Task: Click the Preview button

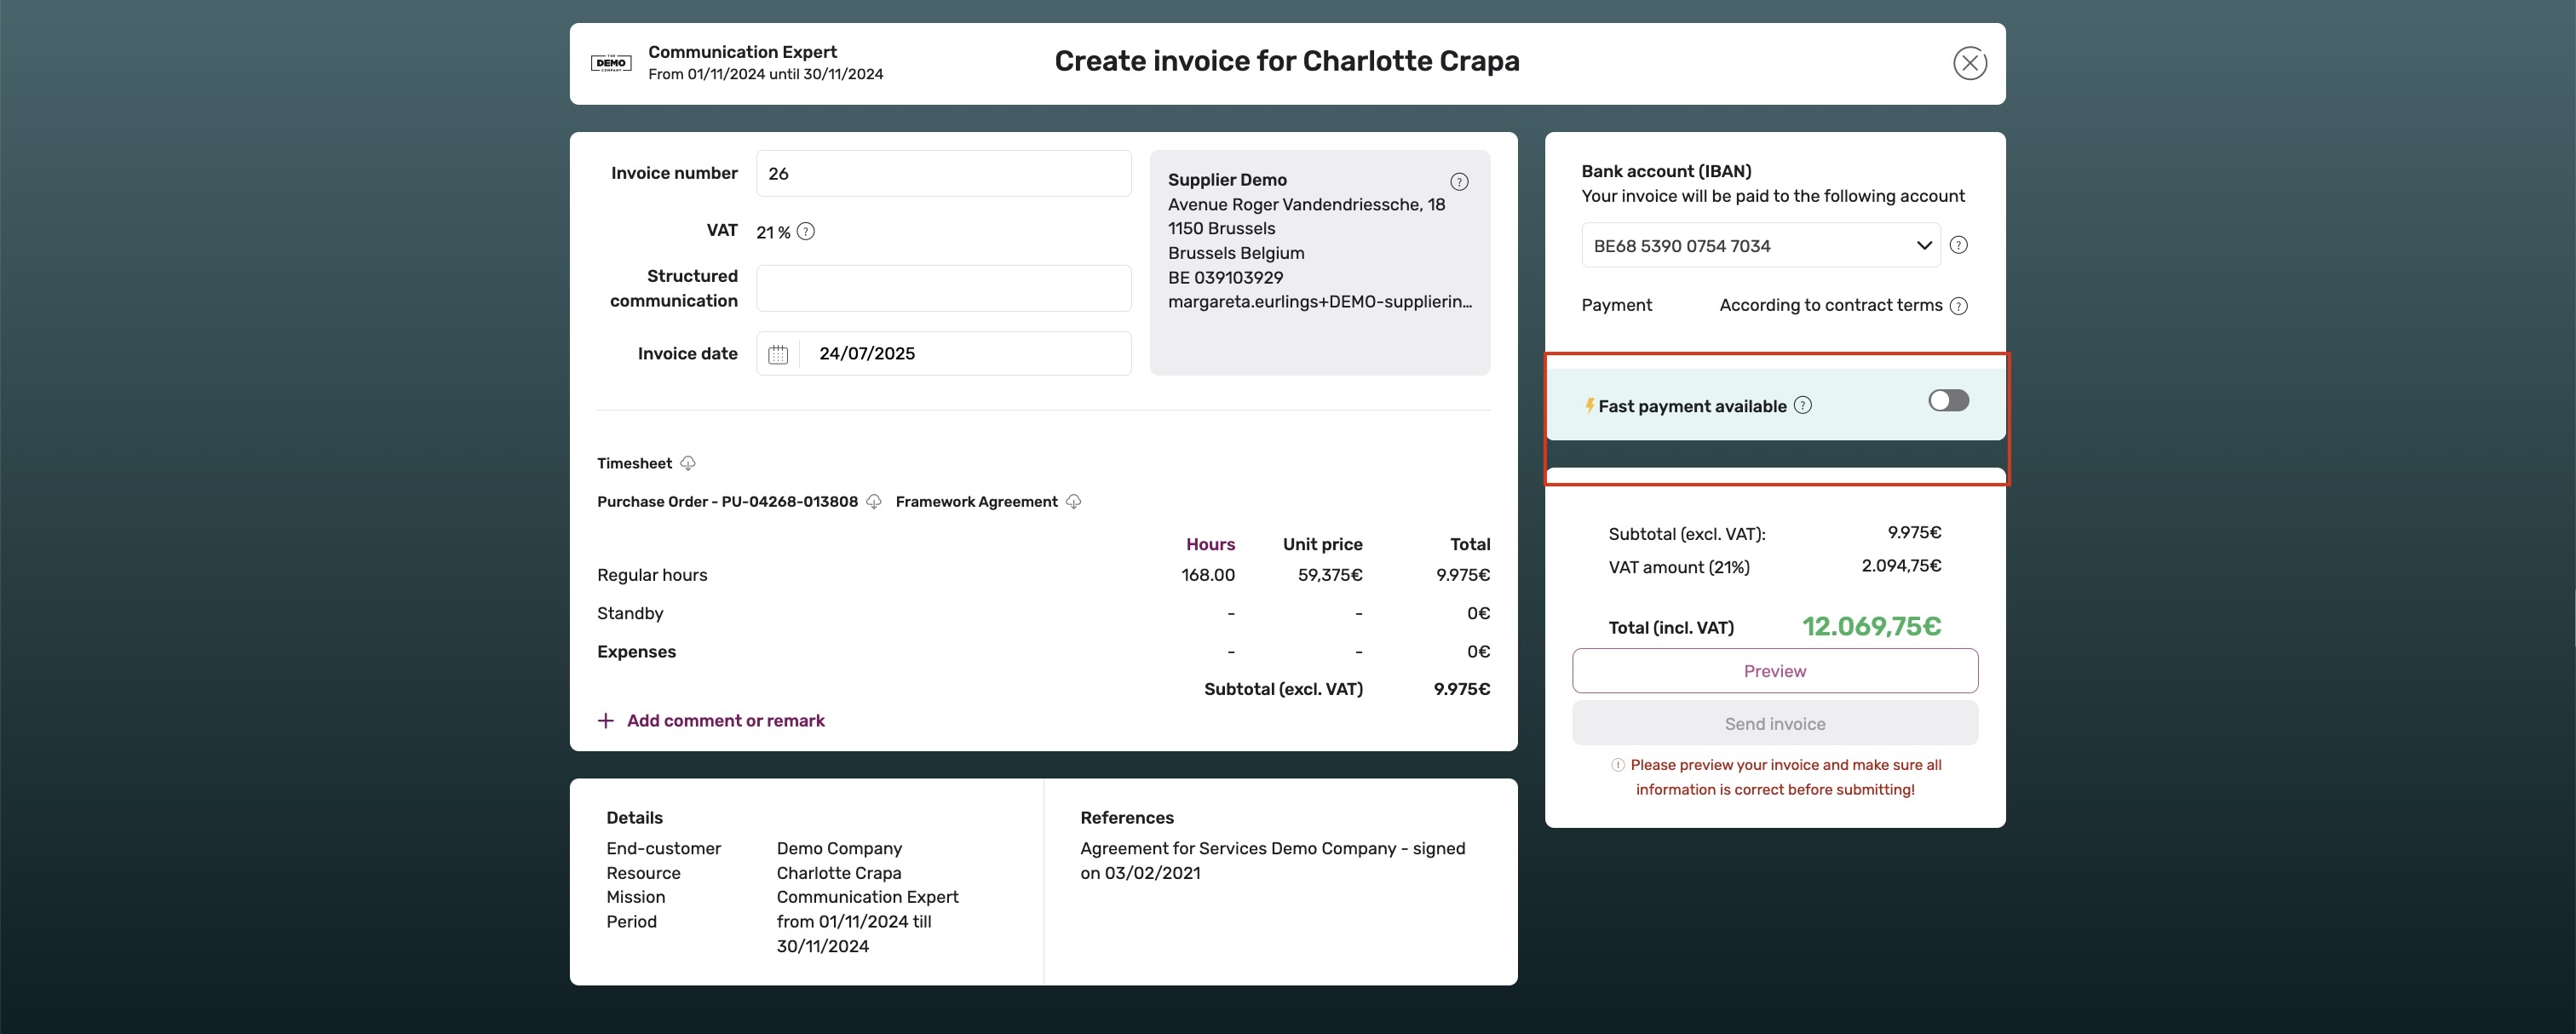Action: click(x=1774, y=671)
